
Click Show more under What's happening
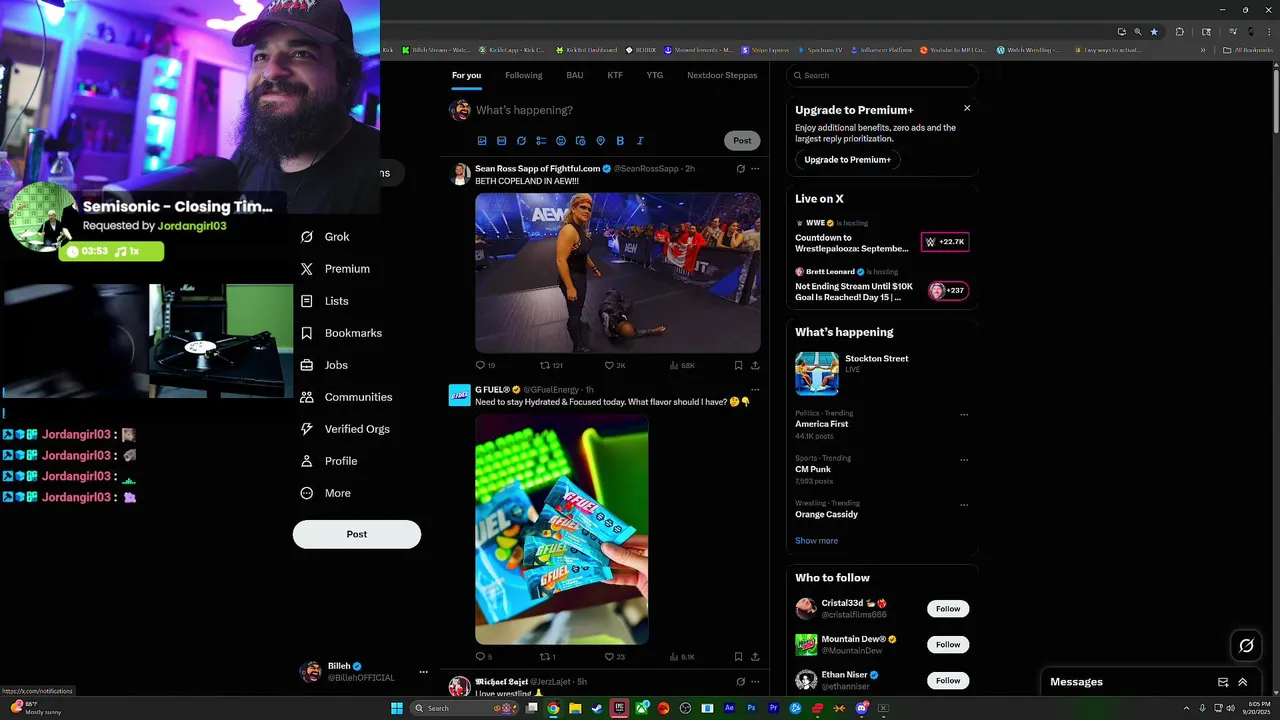click(x=817, y=541)
